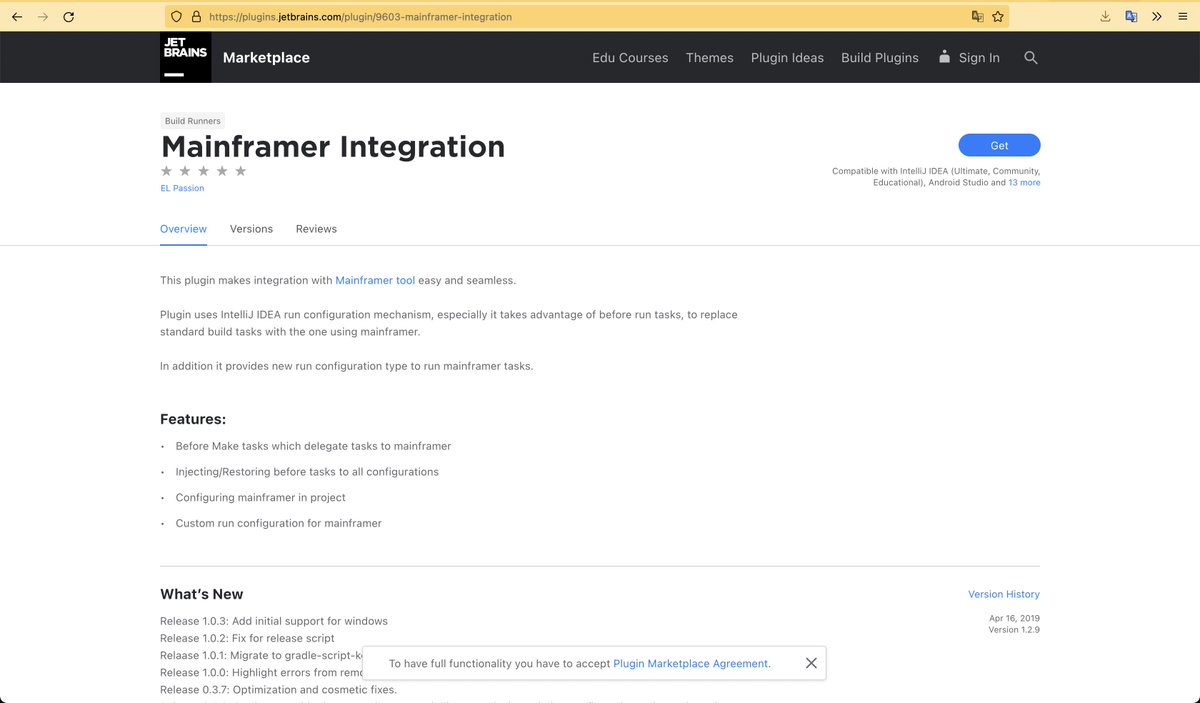The width and height of the screenshot is (1200, 703).
Task: Click 'Release 1.0.2: Fix for release script'
Action: (x=247, y=638)
